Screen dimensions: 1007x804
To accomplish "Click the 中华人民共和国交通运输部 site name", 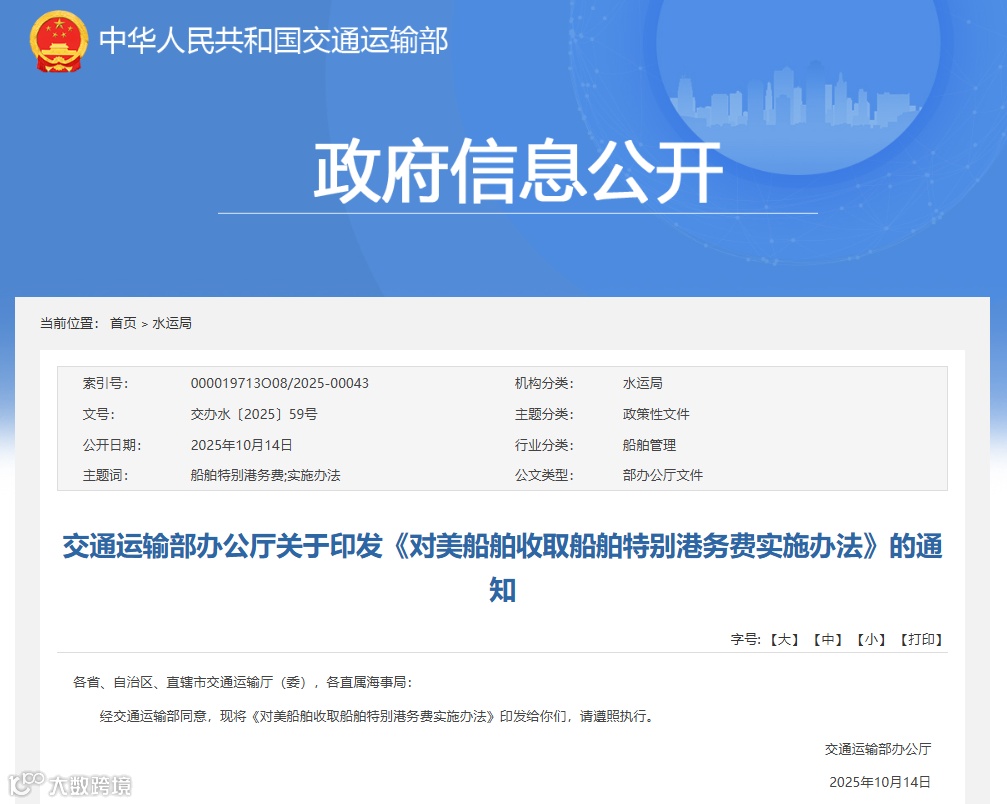I will 274,41.
